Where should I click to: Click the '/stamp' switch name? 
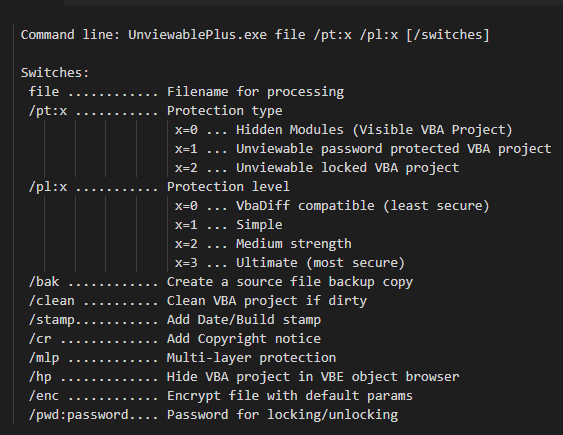[52, 320]
